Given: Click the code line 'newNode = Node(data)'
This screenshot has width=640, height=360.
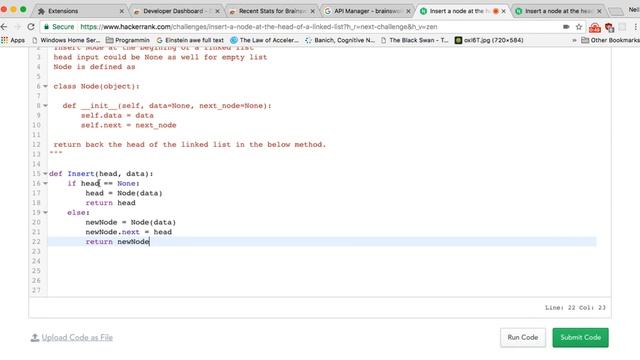Looking at the screenshot, I should [131, 222].
